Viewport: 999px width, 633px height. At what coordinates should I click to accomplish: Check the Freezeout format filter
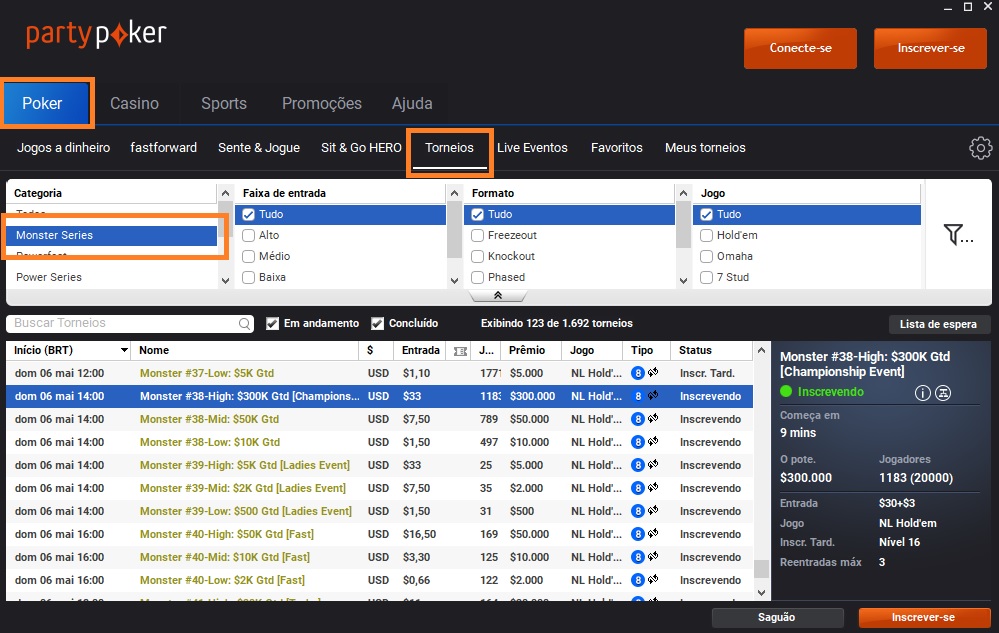point(477,236)
